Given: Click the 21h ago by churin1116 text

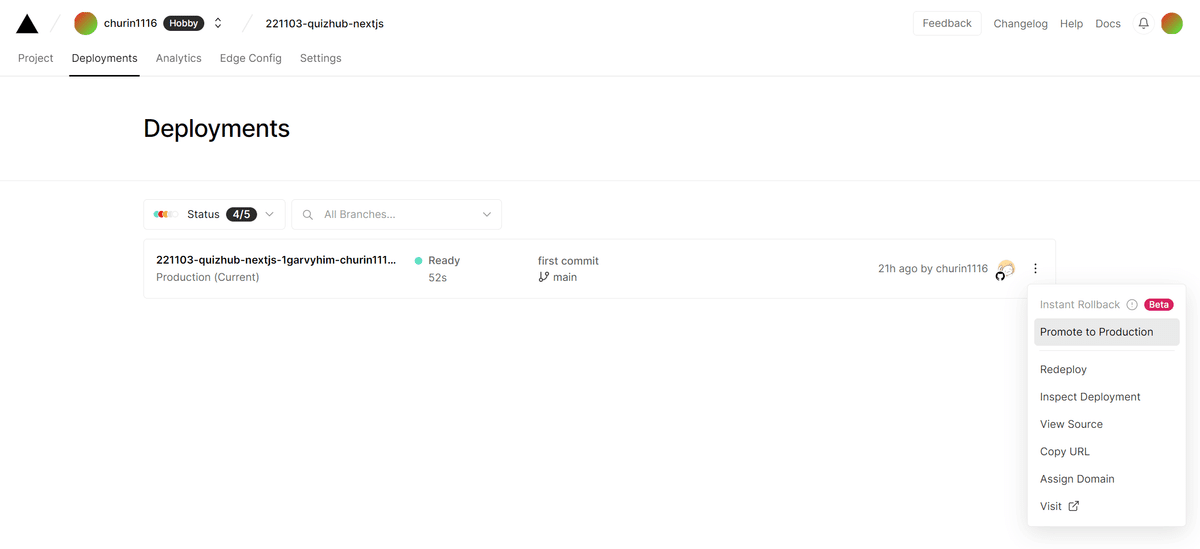Looking at the screenshot, I should 933,269.
